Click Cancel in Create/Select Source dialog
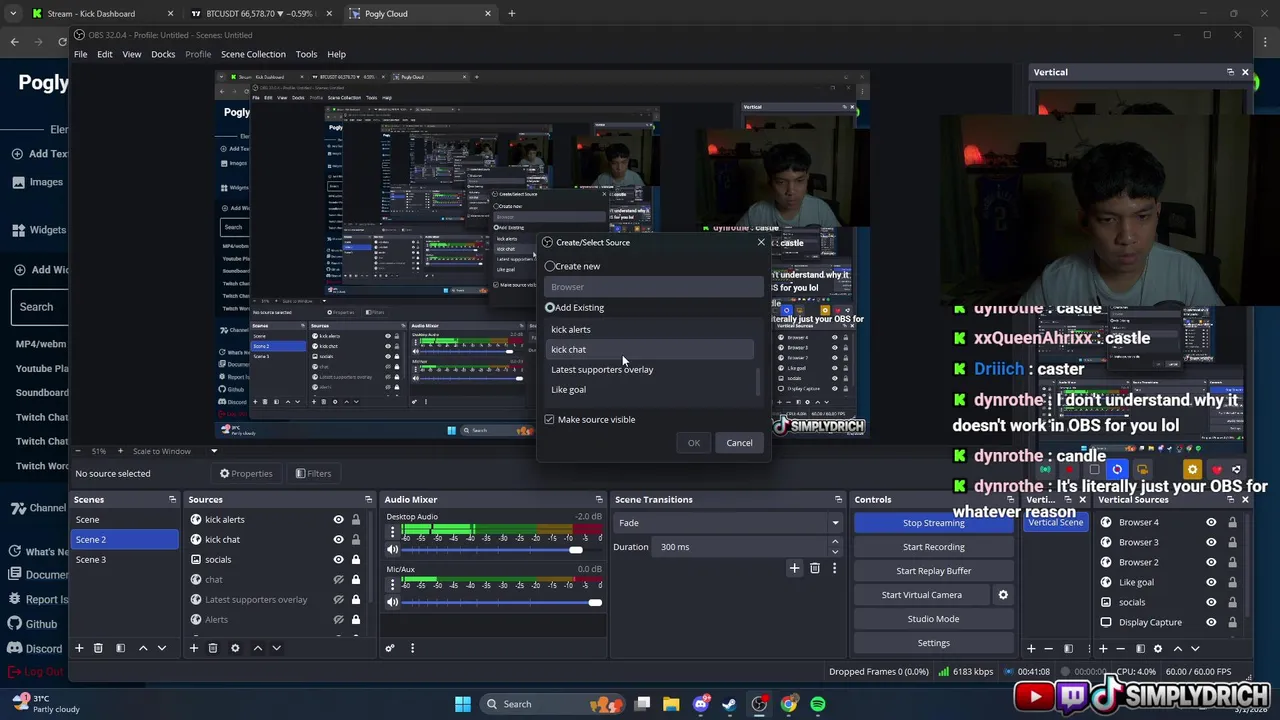Image resolution: width=1280 pixels, height=720 pixels. click(x=739, y=443)
